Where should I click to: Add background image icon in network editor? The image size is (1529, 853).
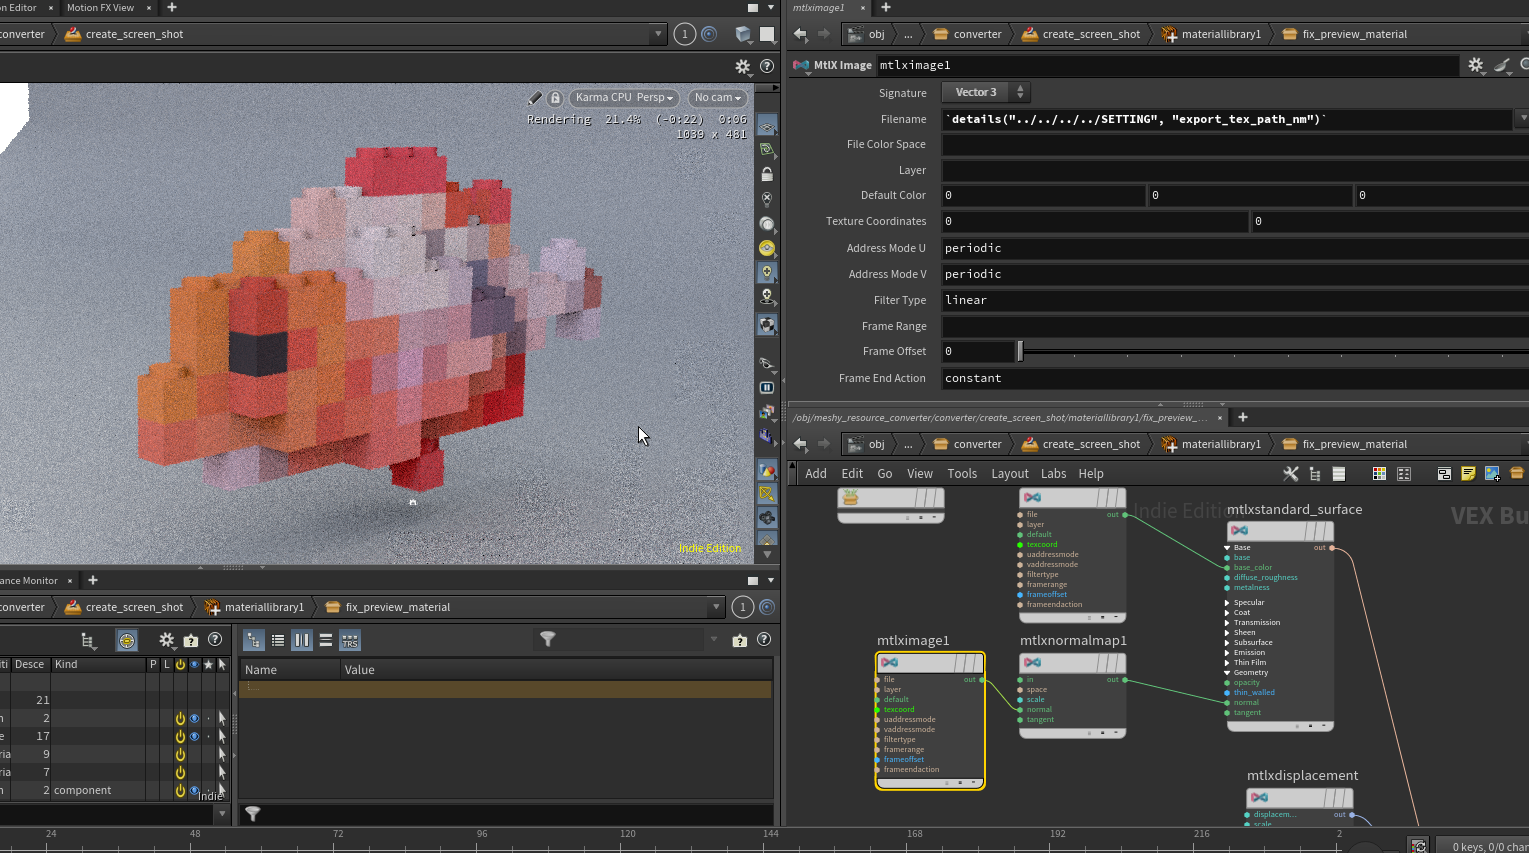point(1492,474)
